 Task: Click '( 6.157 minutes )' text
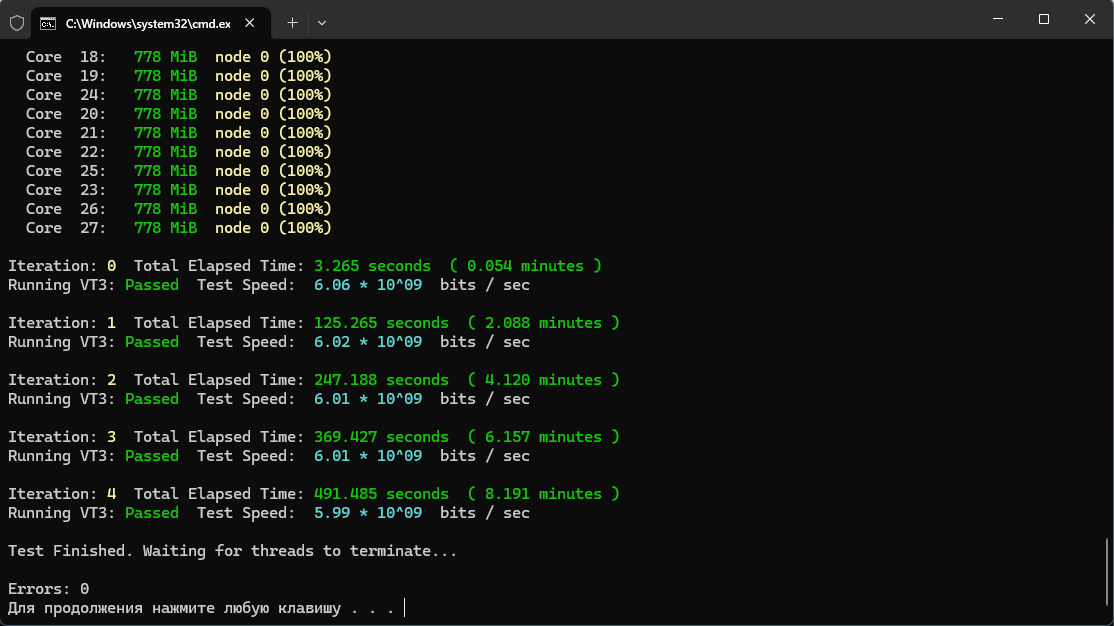tap(544, 437)
